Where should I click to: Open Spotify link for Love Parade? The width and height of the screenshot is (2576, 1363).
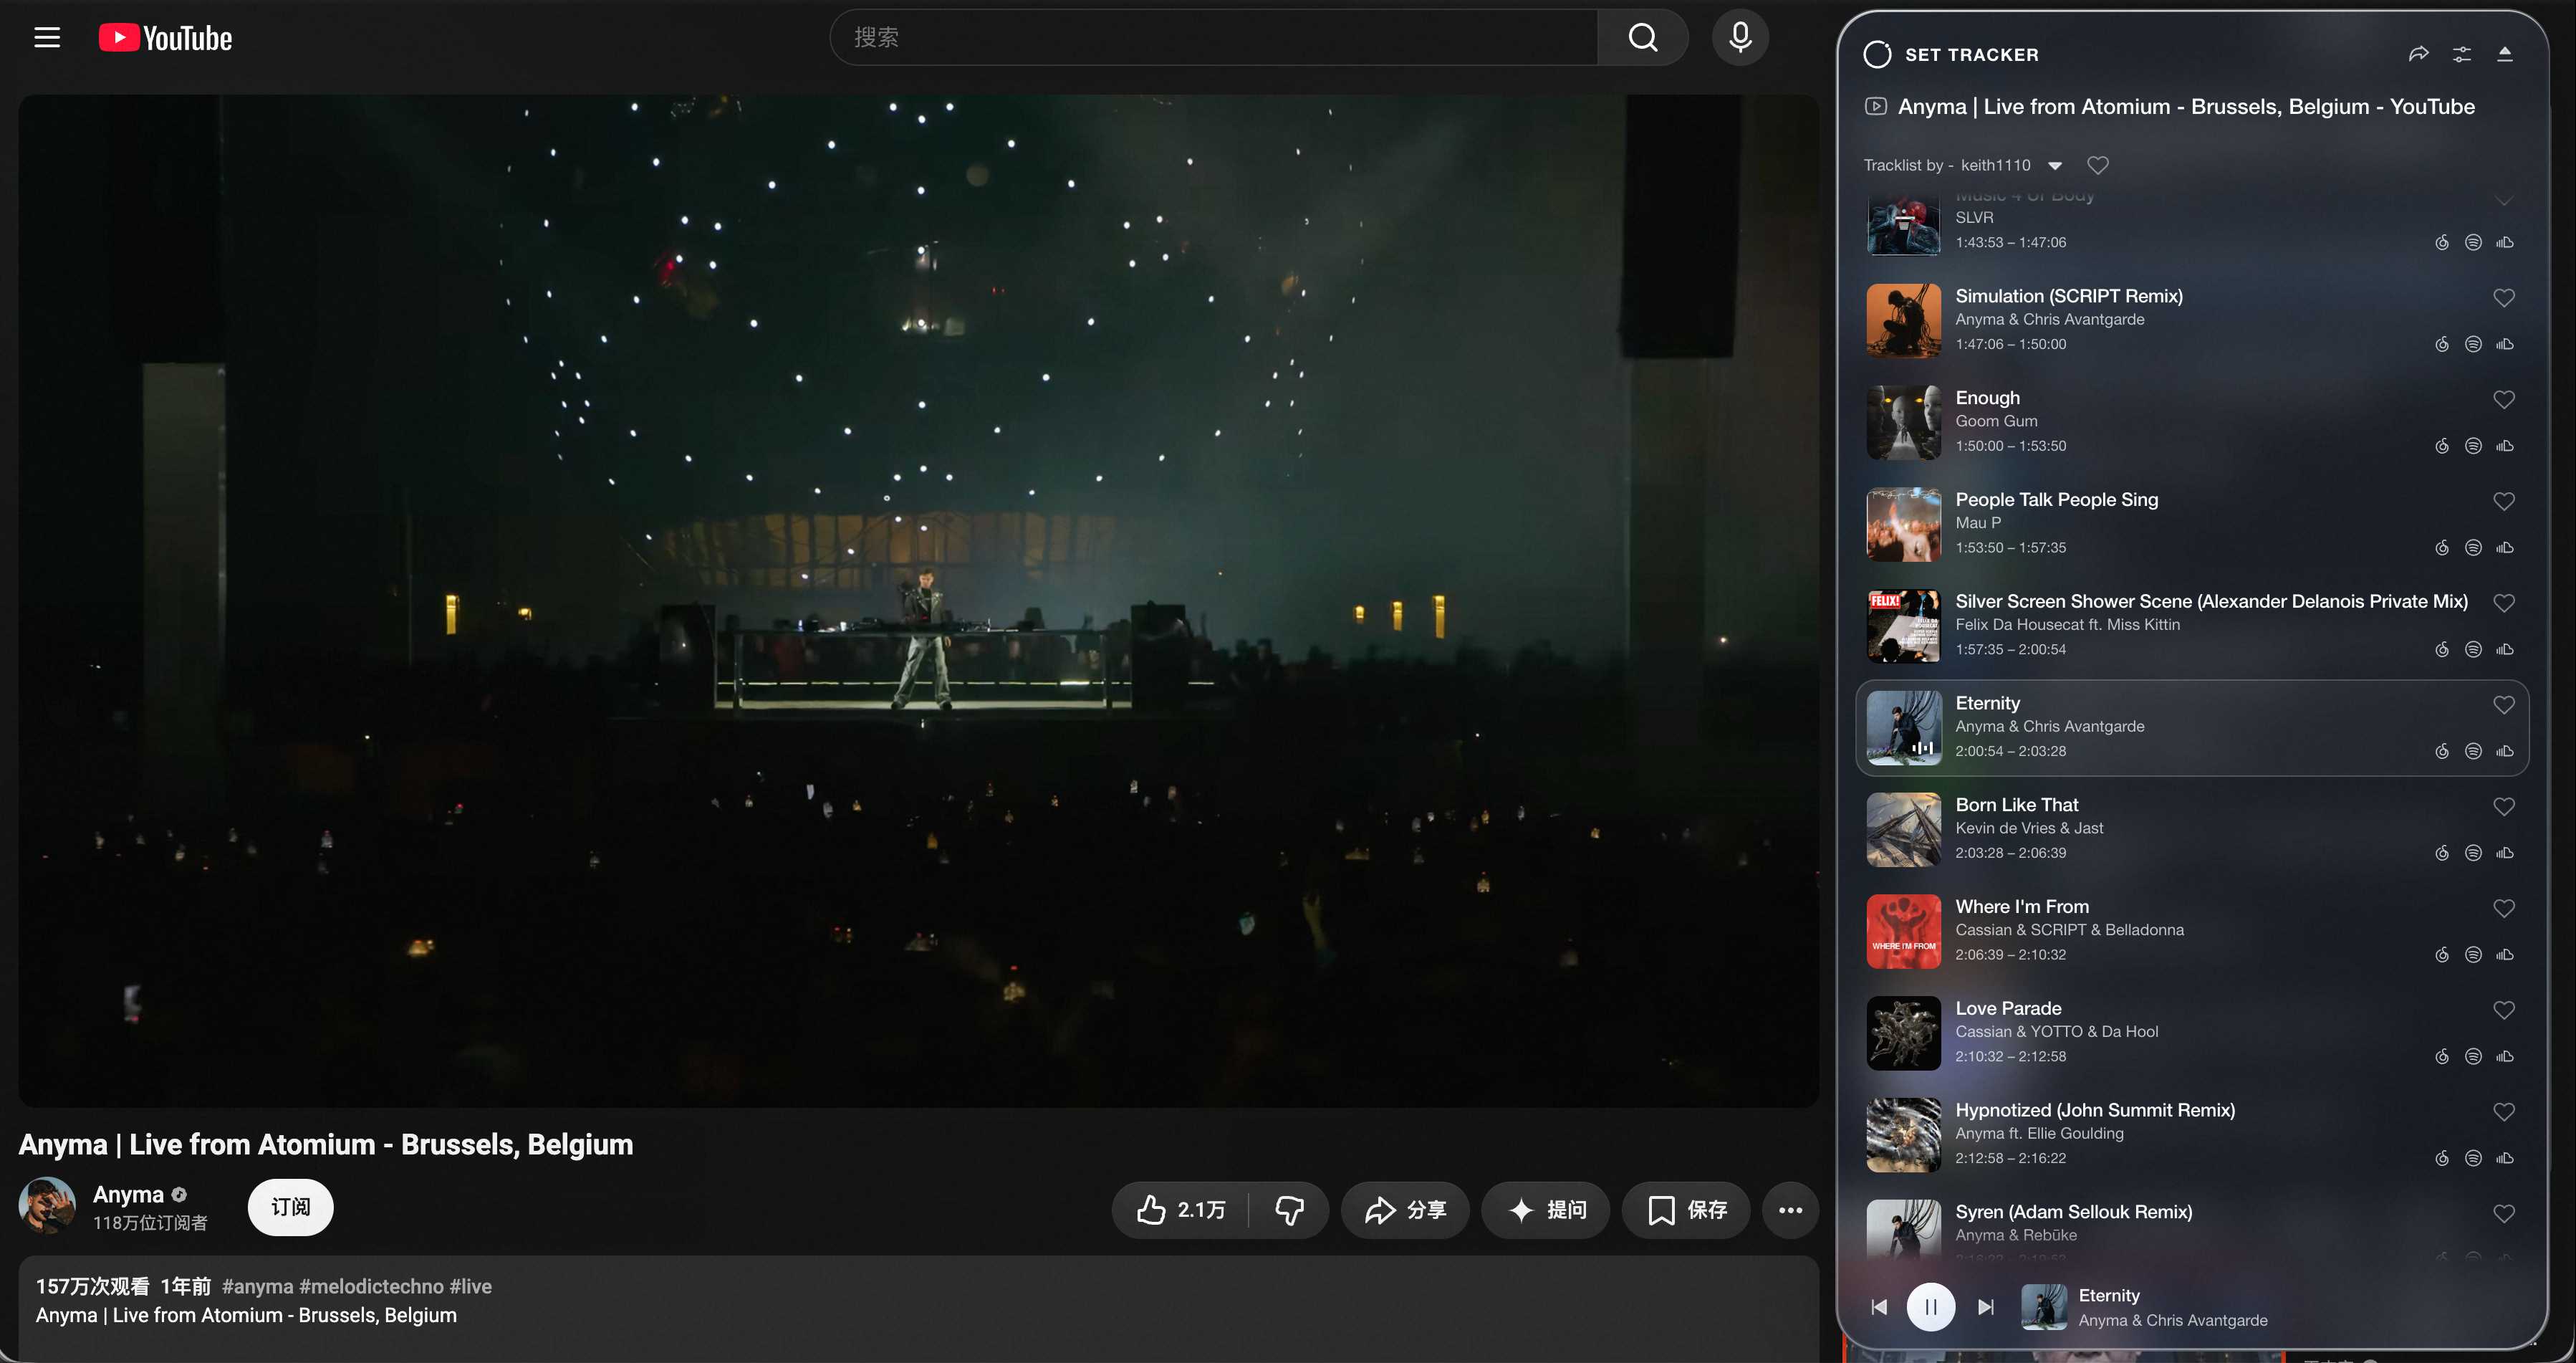tap(2473, 1057)
